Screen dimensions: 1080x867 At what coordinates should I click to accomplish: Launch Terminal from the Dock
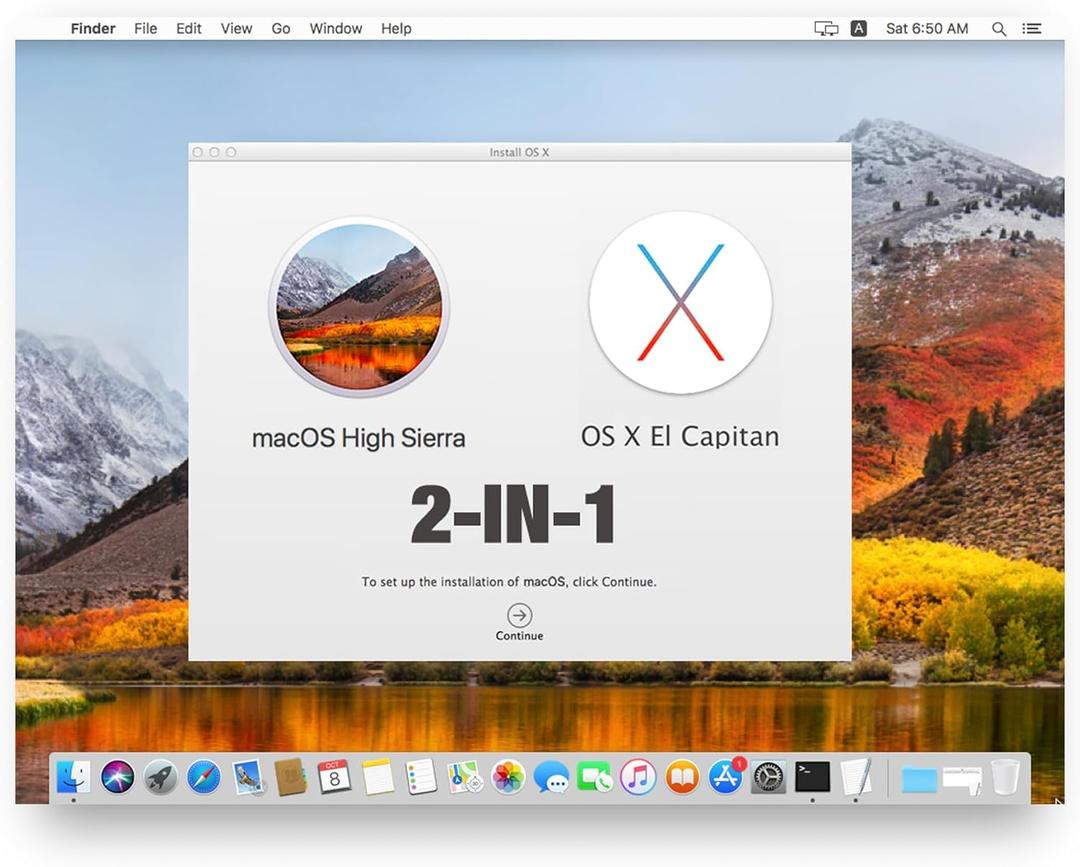pos(811,777)
